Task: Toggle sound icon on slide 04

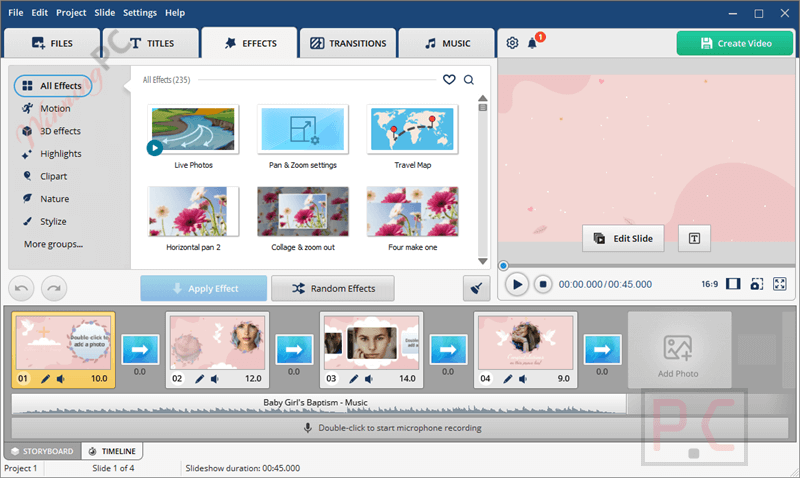Action: (523, 379)
